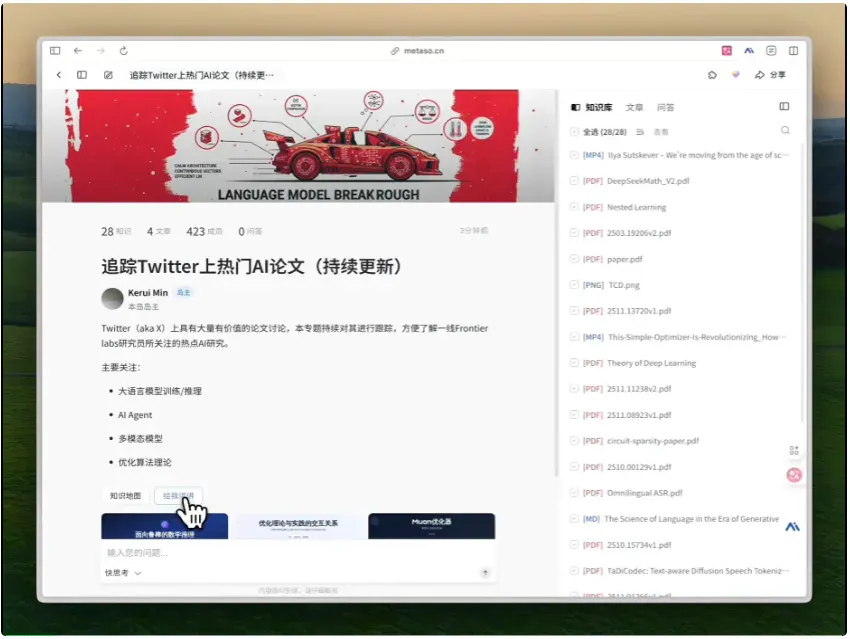Viewport: 850px width, 639px height.
Task: Click the Language Model Breakthrough banner image
Action: 298,146
